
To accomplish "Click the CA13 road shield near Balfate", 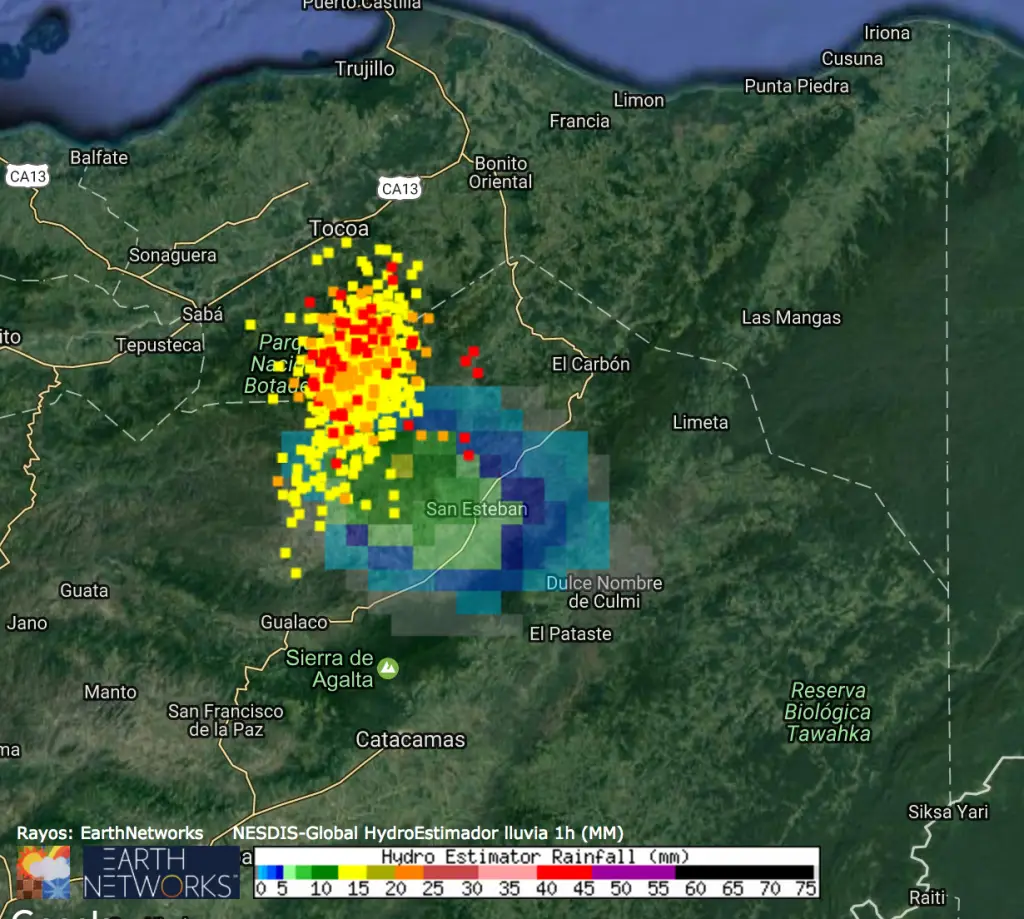I will [x=28, y=176].
